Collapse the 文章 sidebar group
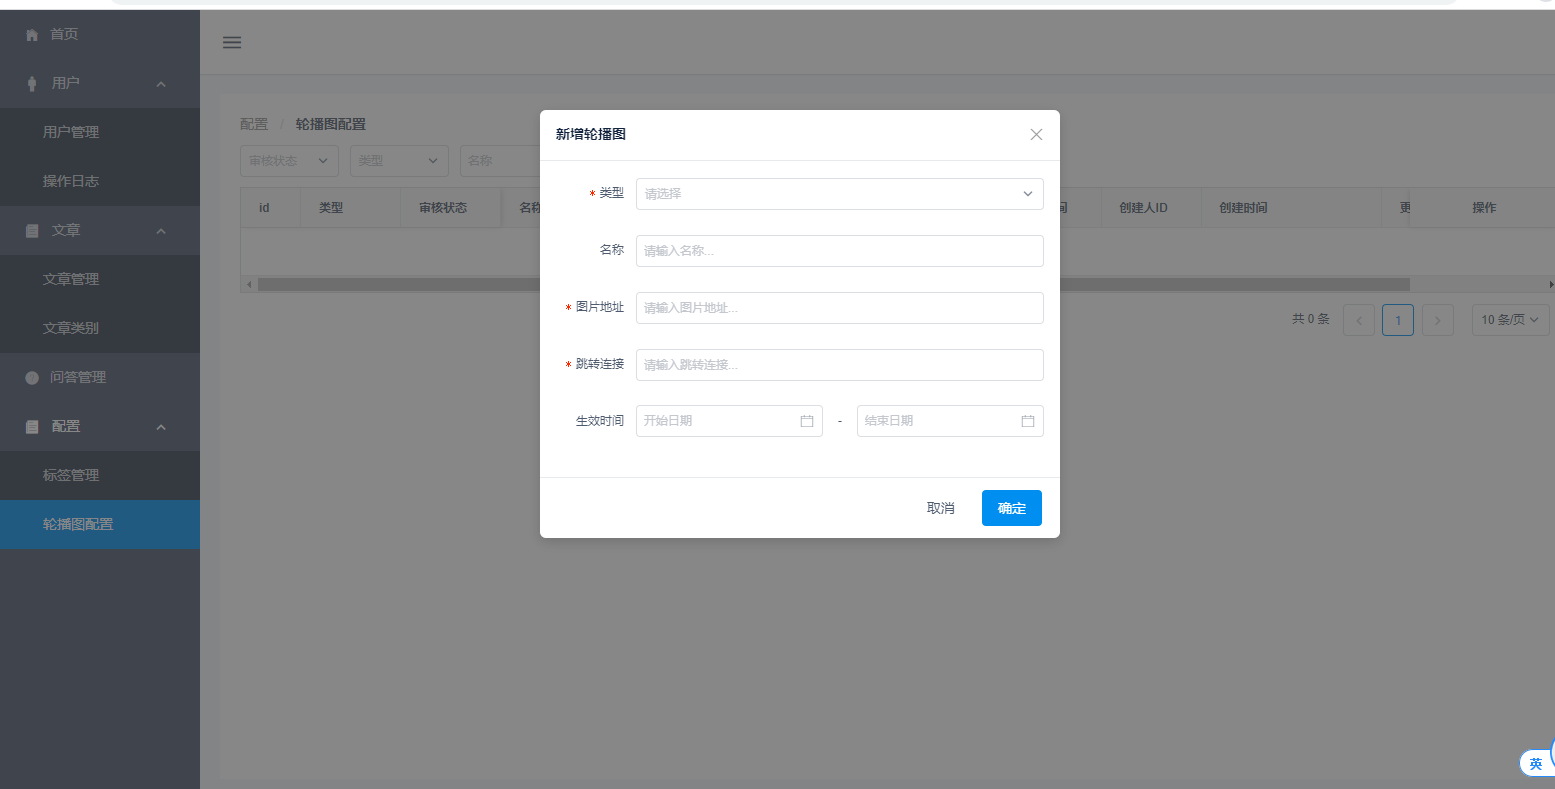 coord(100,230)
